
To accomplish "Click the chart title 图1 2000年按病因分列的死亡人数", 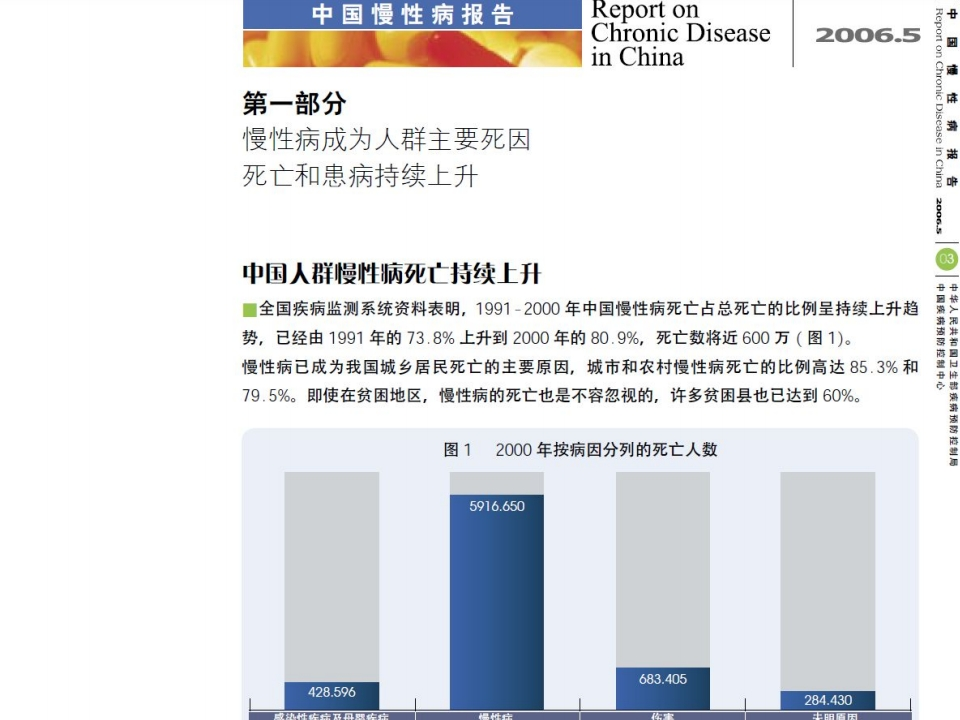I will pos(580,450).
